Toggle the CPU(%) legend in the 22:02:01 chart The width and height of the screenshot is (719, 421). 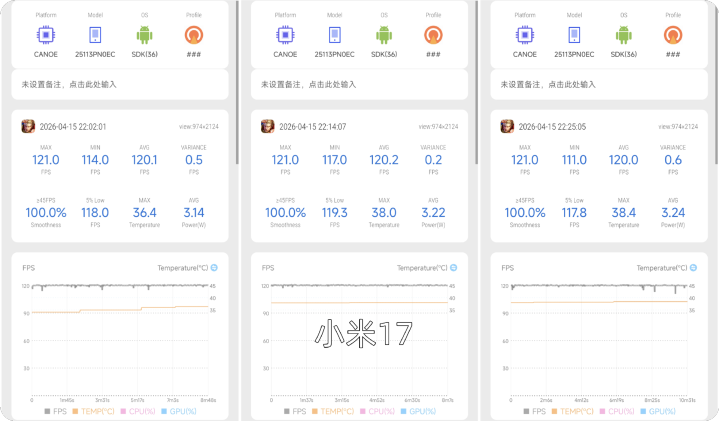(x=138, y=411)
